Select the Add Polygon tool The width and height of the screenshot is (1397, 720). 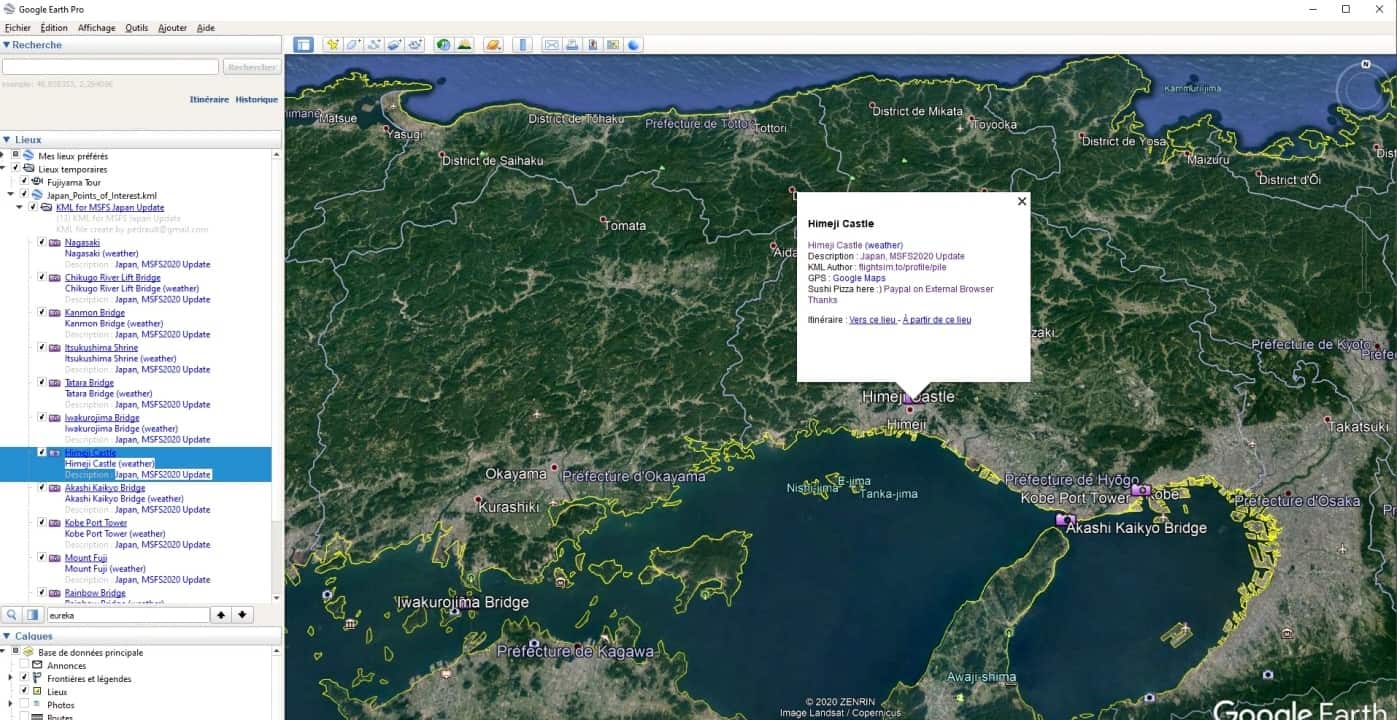click(354, 45)
